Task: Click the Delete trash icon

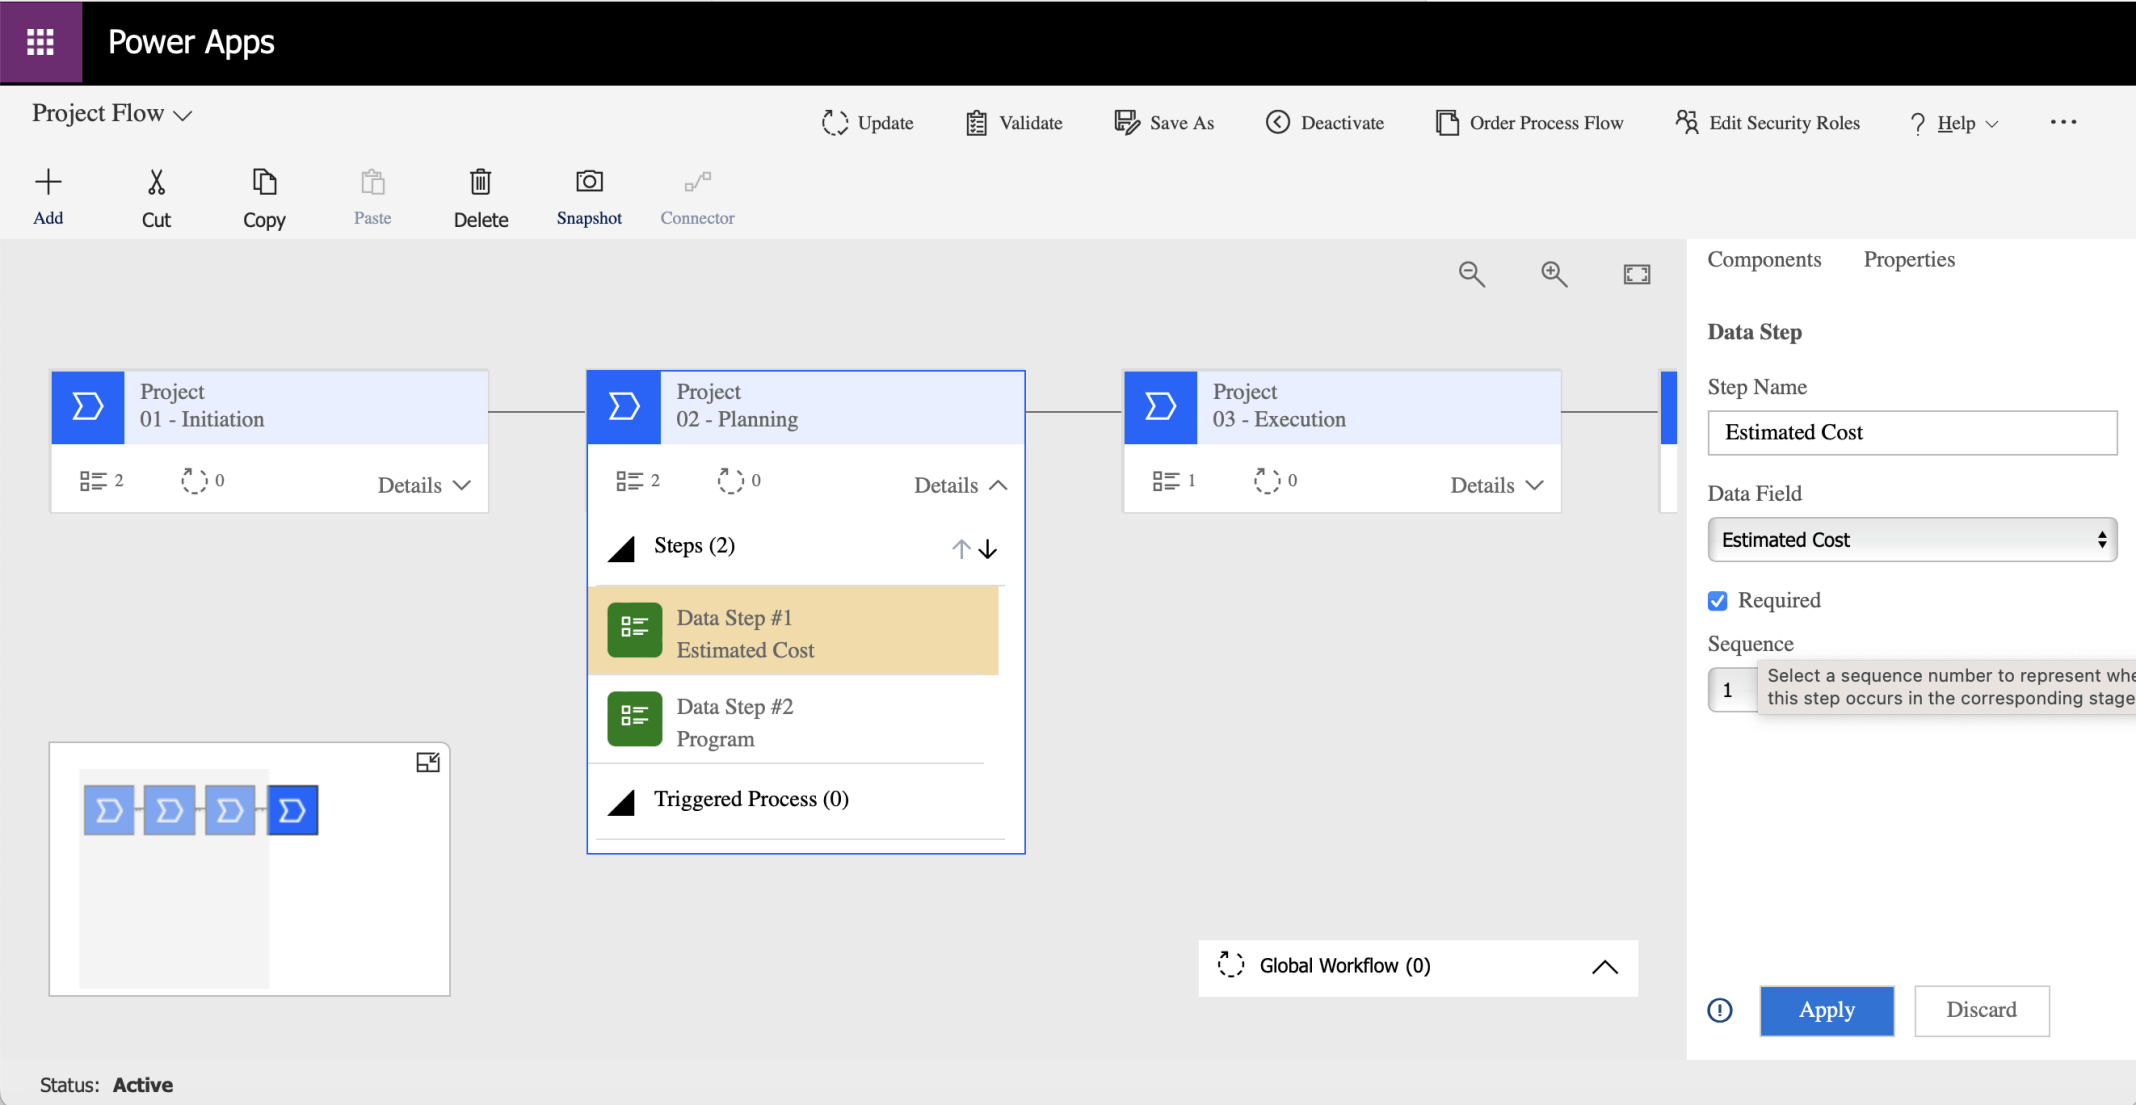Action: click(481, 182)
